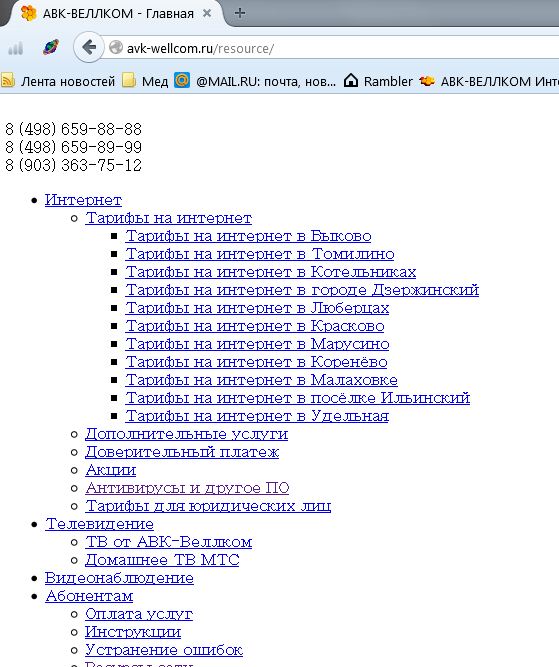Click phone number 8 (903) 363-75-12
Screen dimensions: 559x667
(73, 165)
